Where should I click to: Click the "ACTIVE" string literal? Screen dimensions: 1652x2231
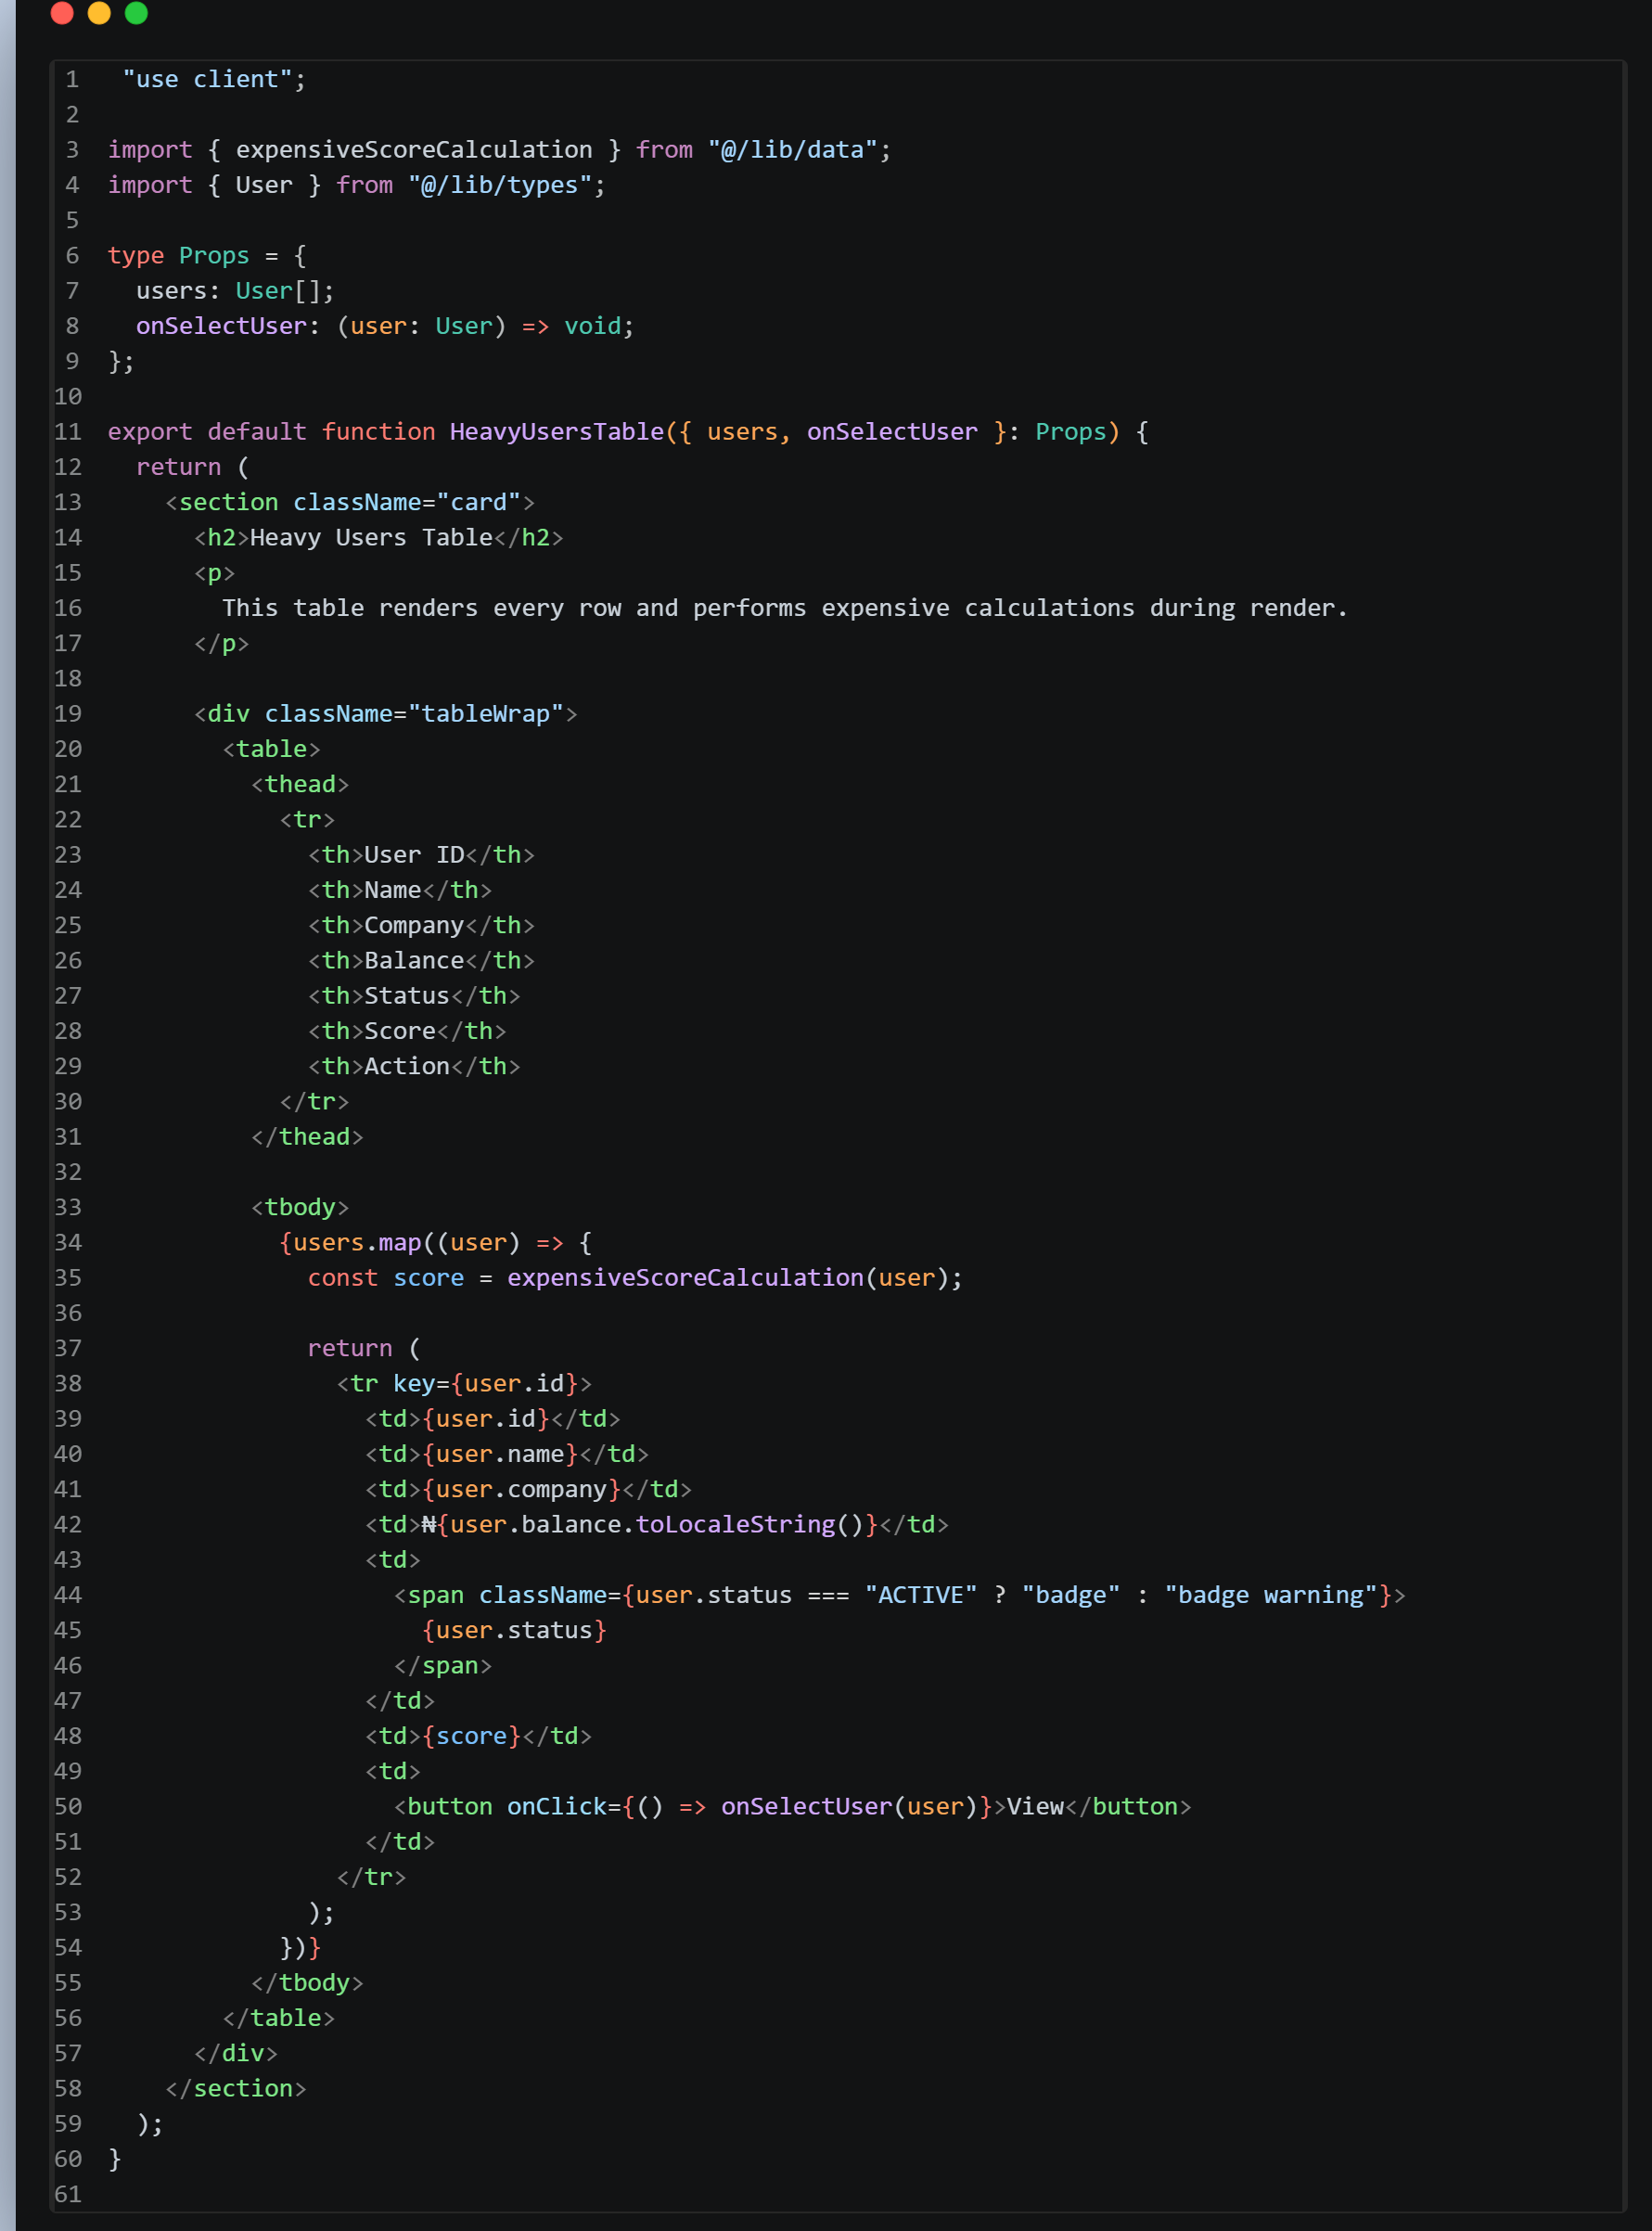point(921,1595)
